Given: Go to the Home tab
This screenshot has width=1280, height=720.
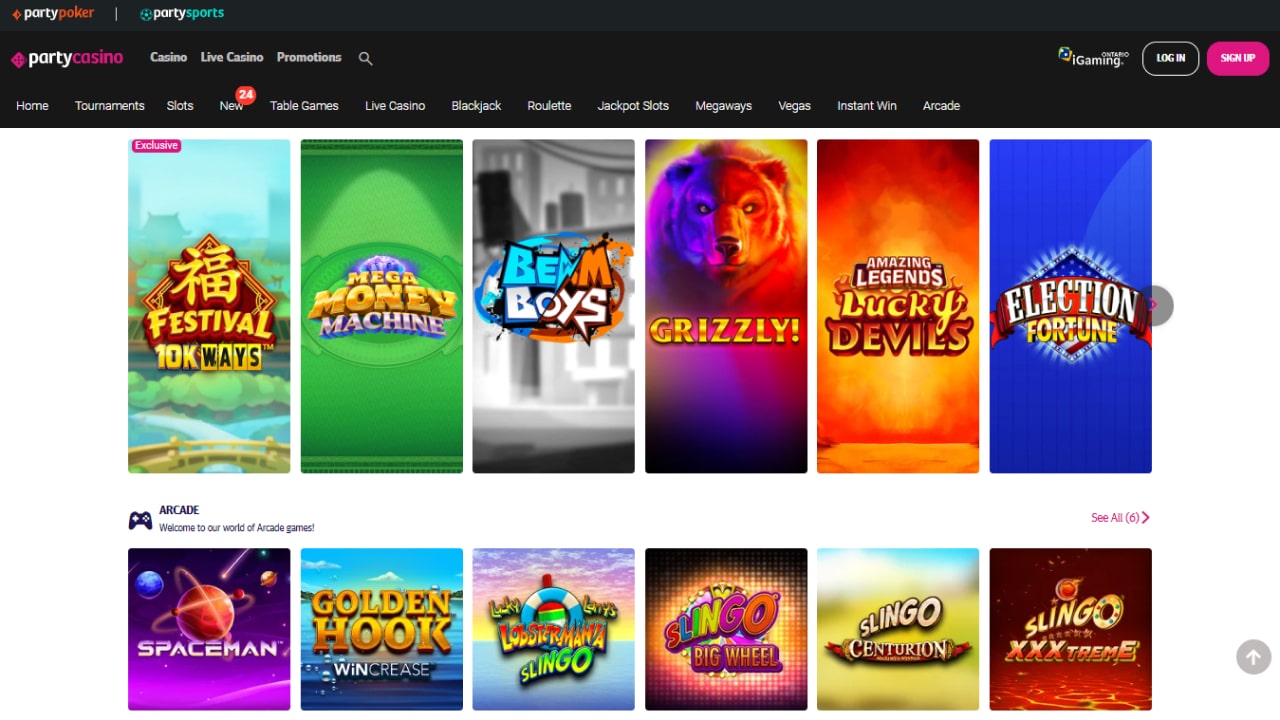Looking at the screenshot, I should coord(32,105).
